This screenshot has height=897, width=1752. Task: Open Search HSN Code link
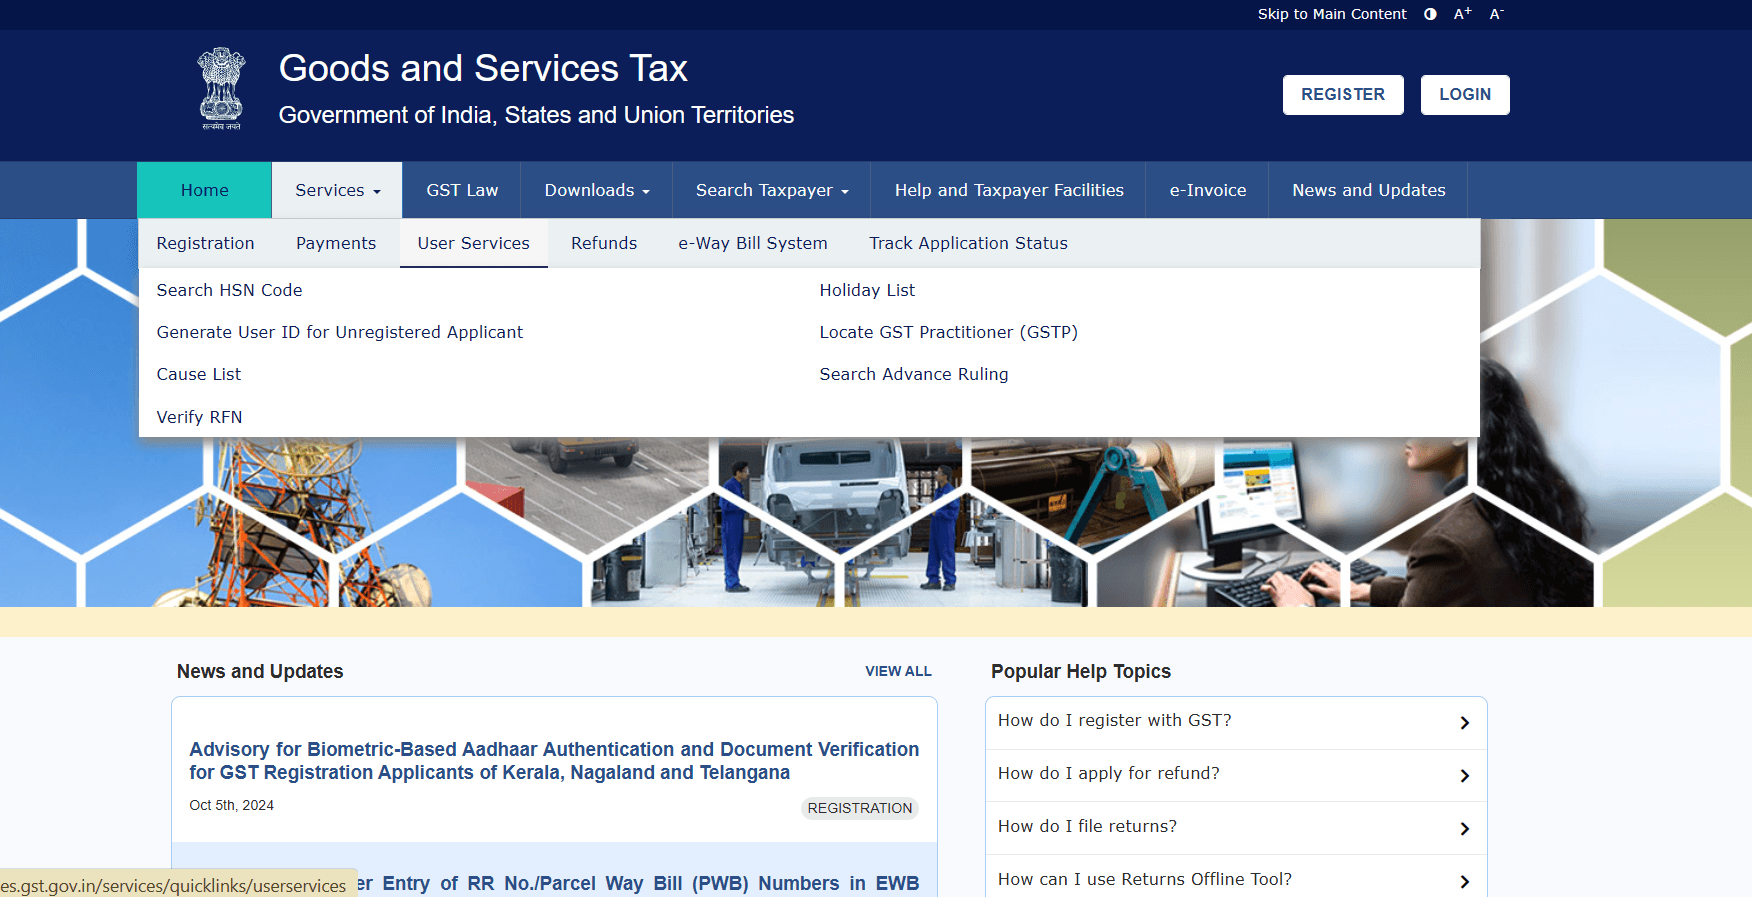click(229, 290)
